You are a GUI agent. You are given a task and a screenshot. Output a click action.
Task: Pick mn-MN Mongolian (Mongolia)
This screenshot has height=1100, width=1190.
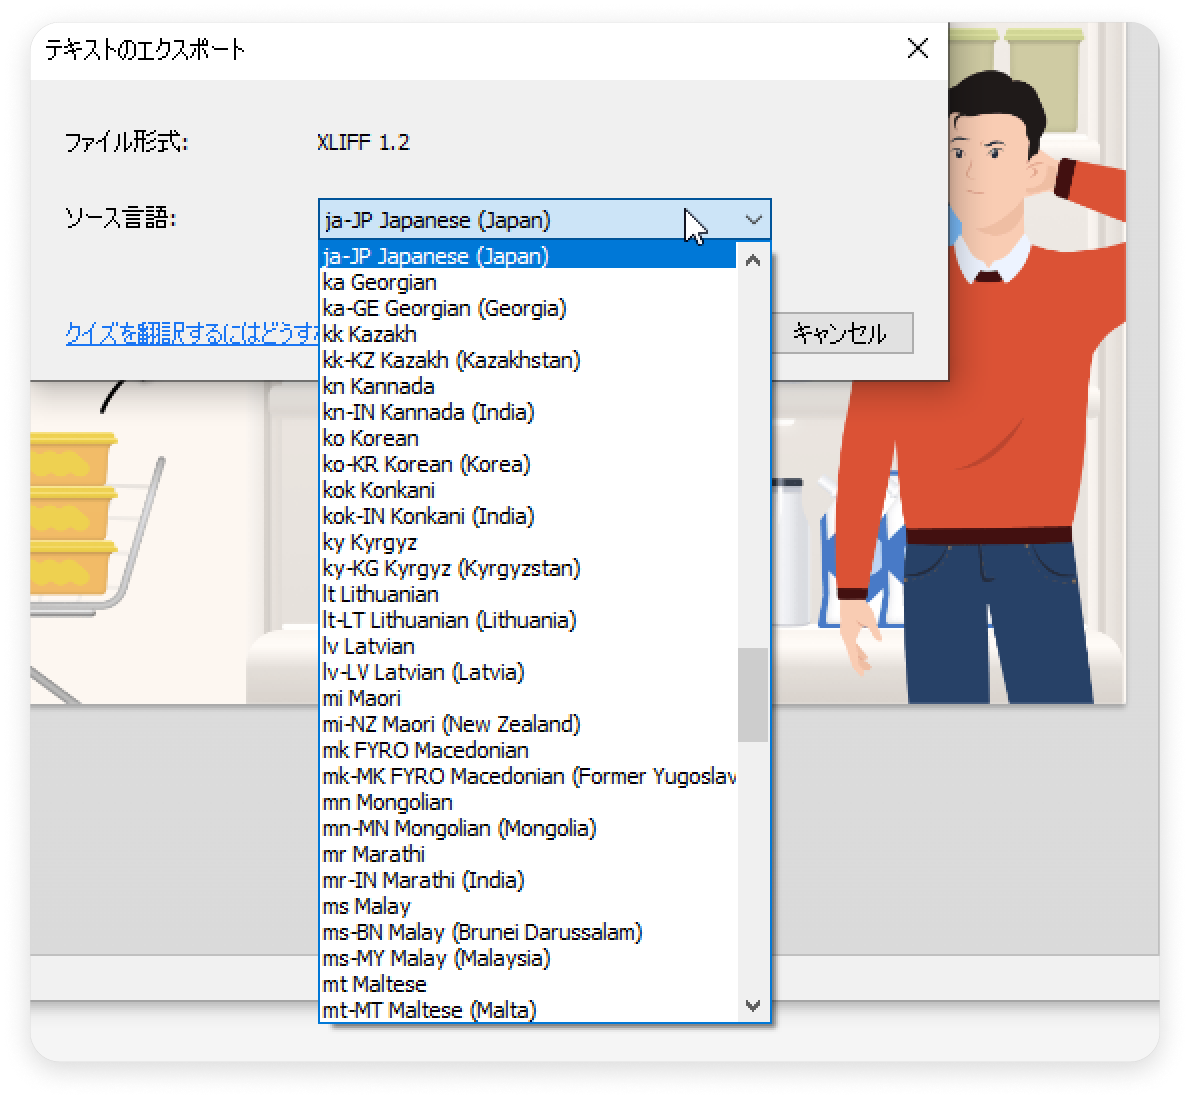coord(528,827)
